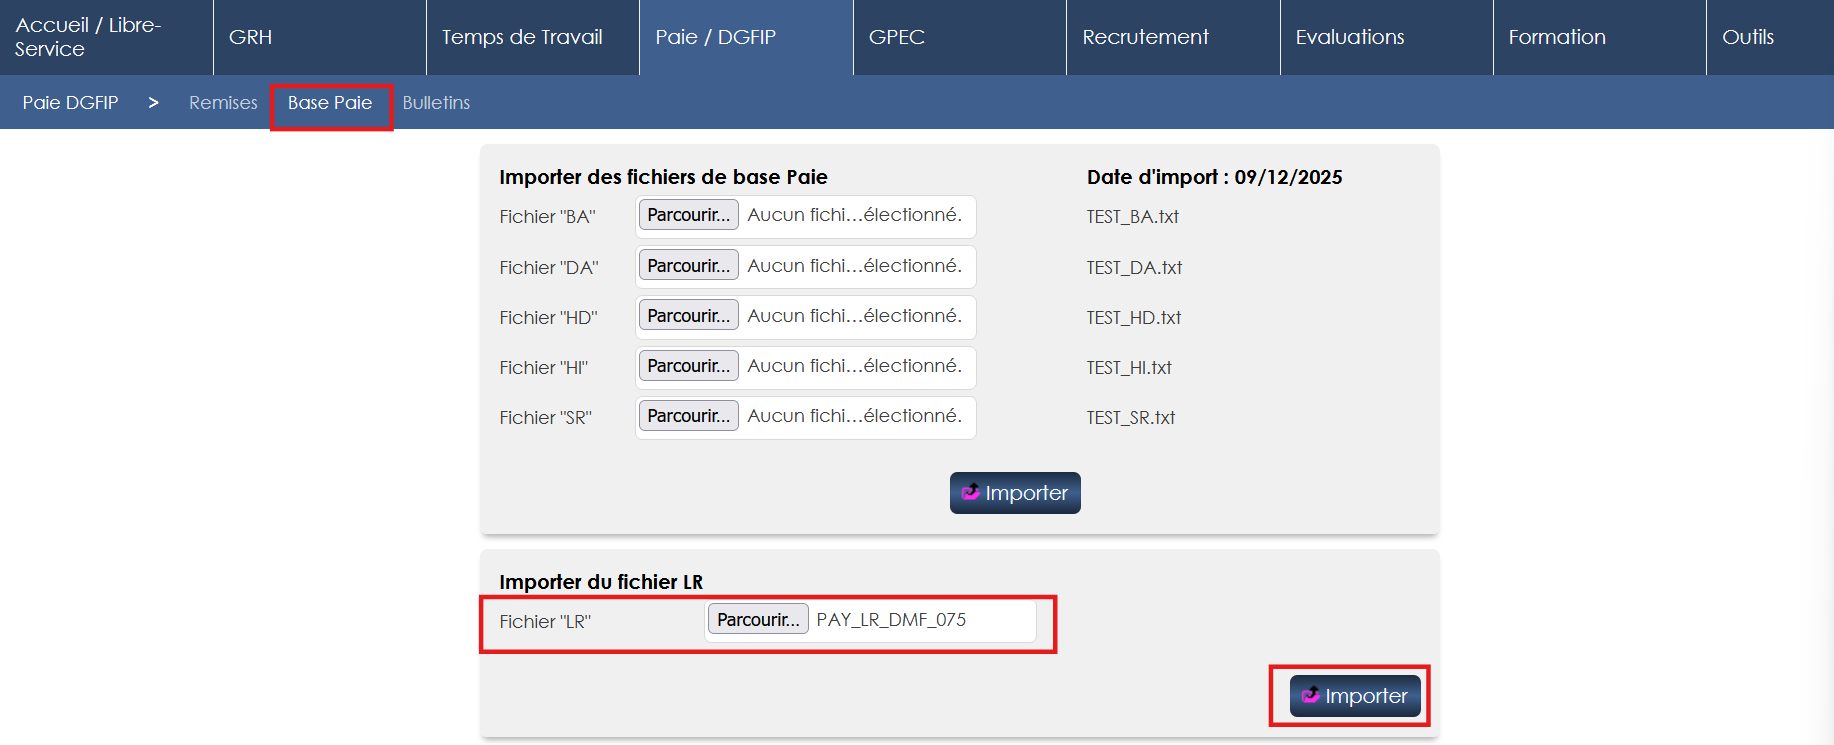Open the Evaluations menu
Viewport: 1834px width, 745px height.
pos(1350,37)
